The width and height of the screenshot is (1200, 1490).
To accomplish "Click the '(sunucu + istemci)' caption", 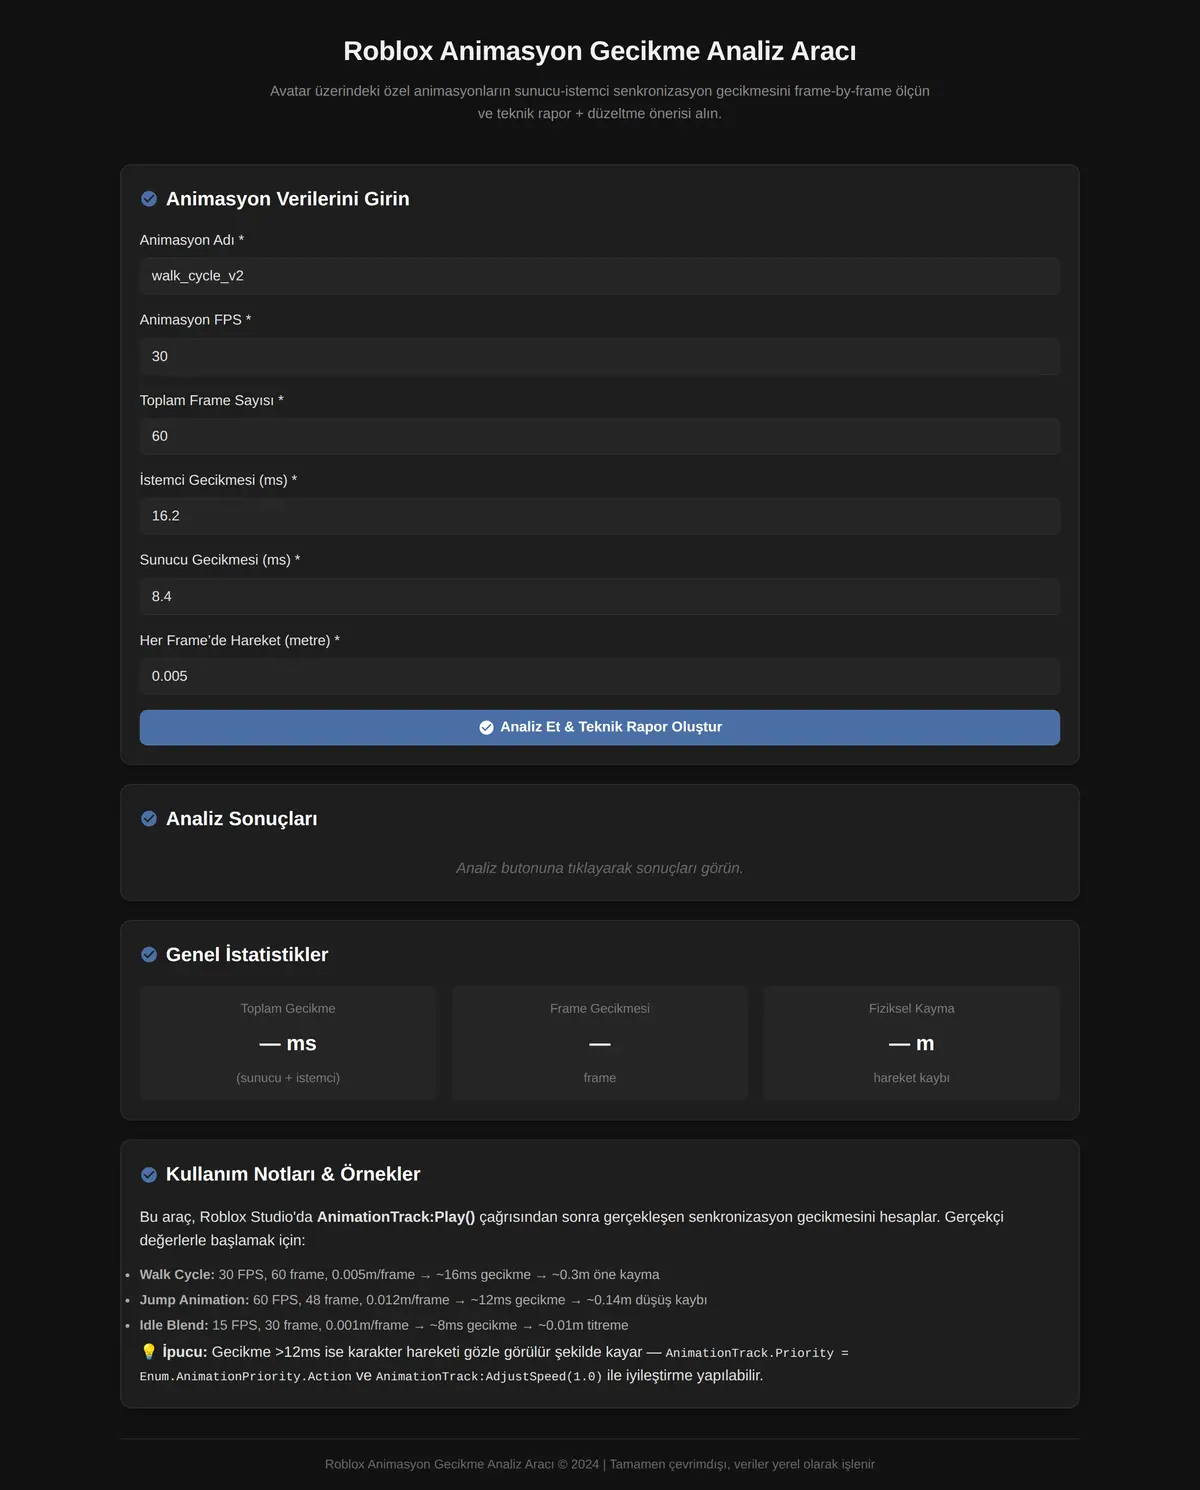I will 288,1078.
